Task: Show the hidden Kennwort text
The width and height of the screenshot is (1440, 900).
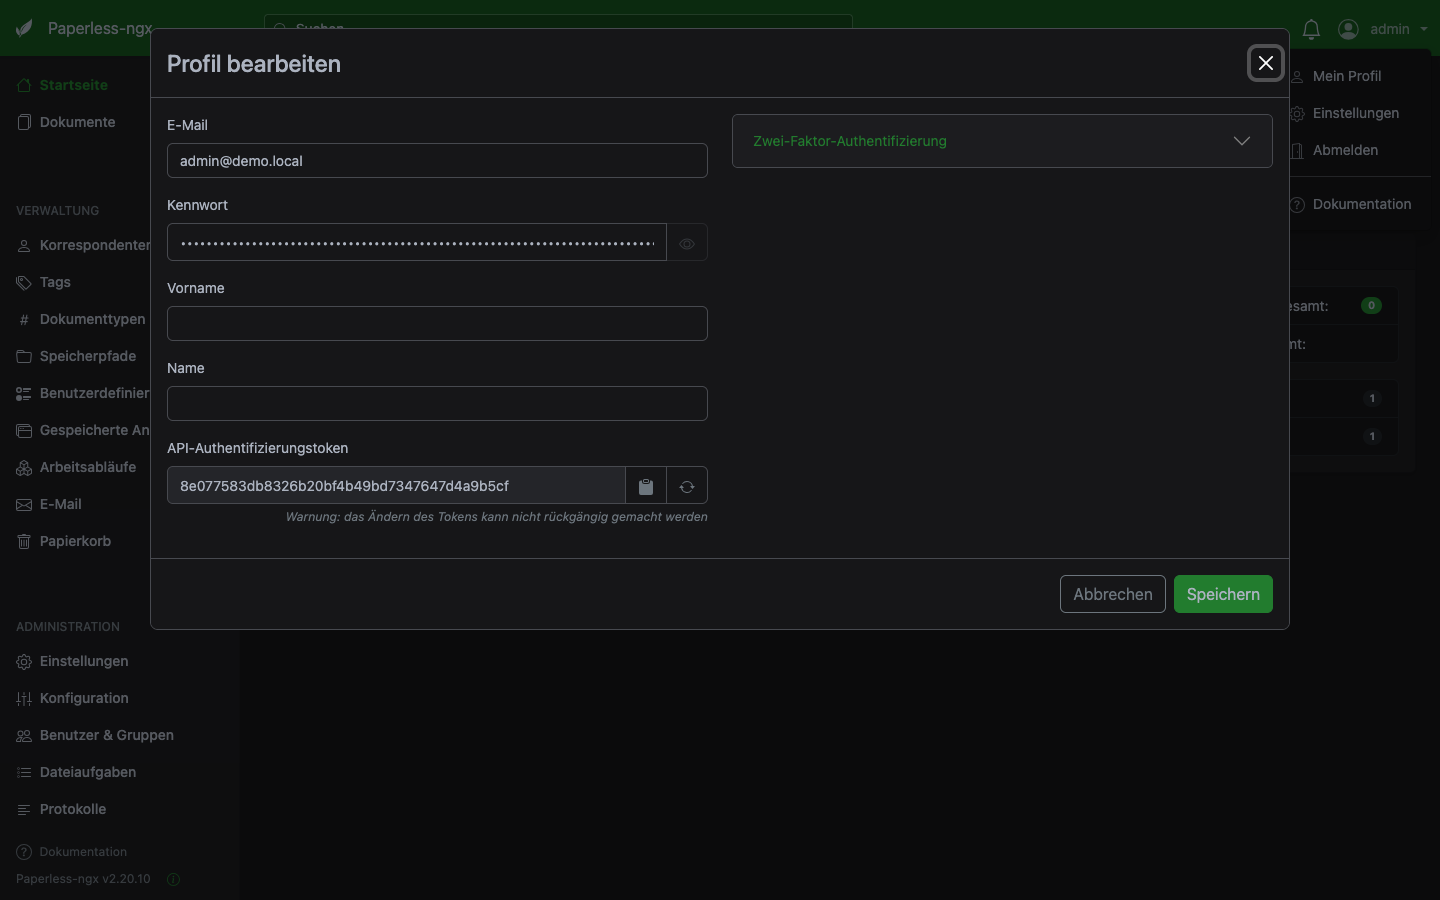Action: (x=687, y=243)
